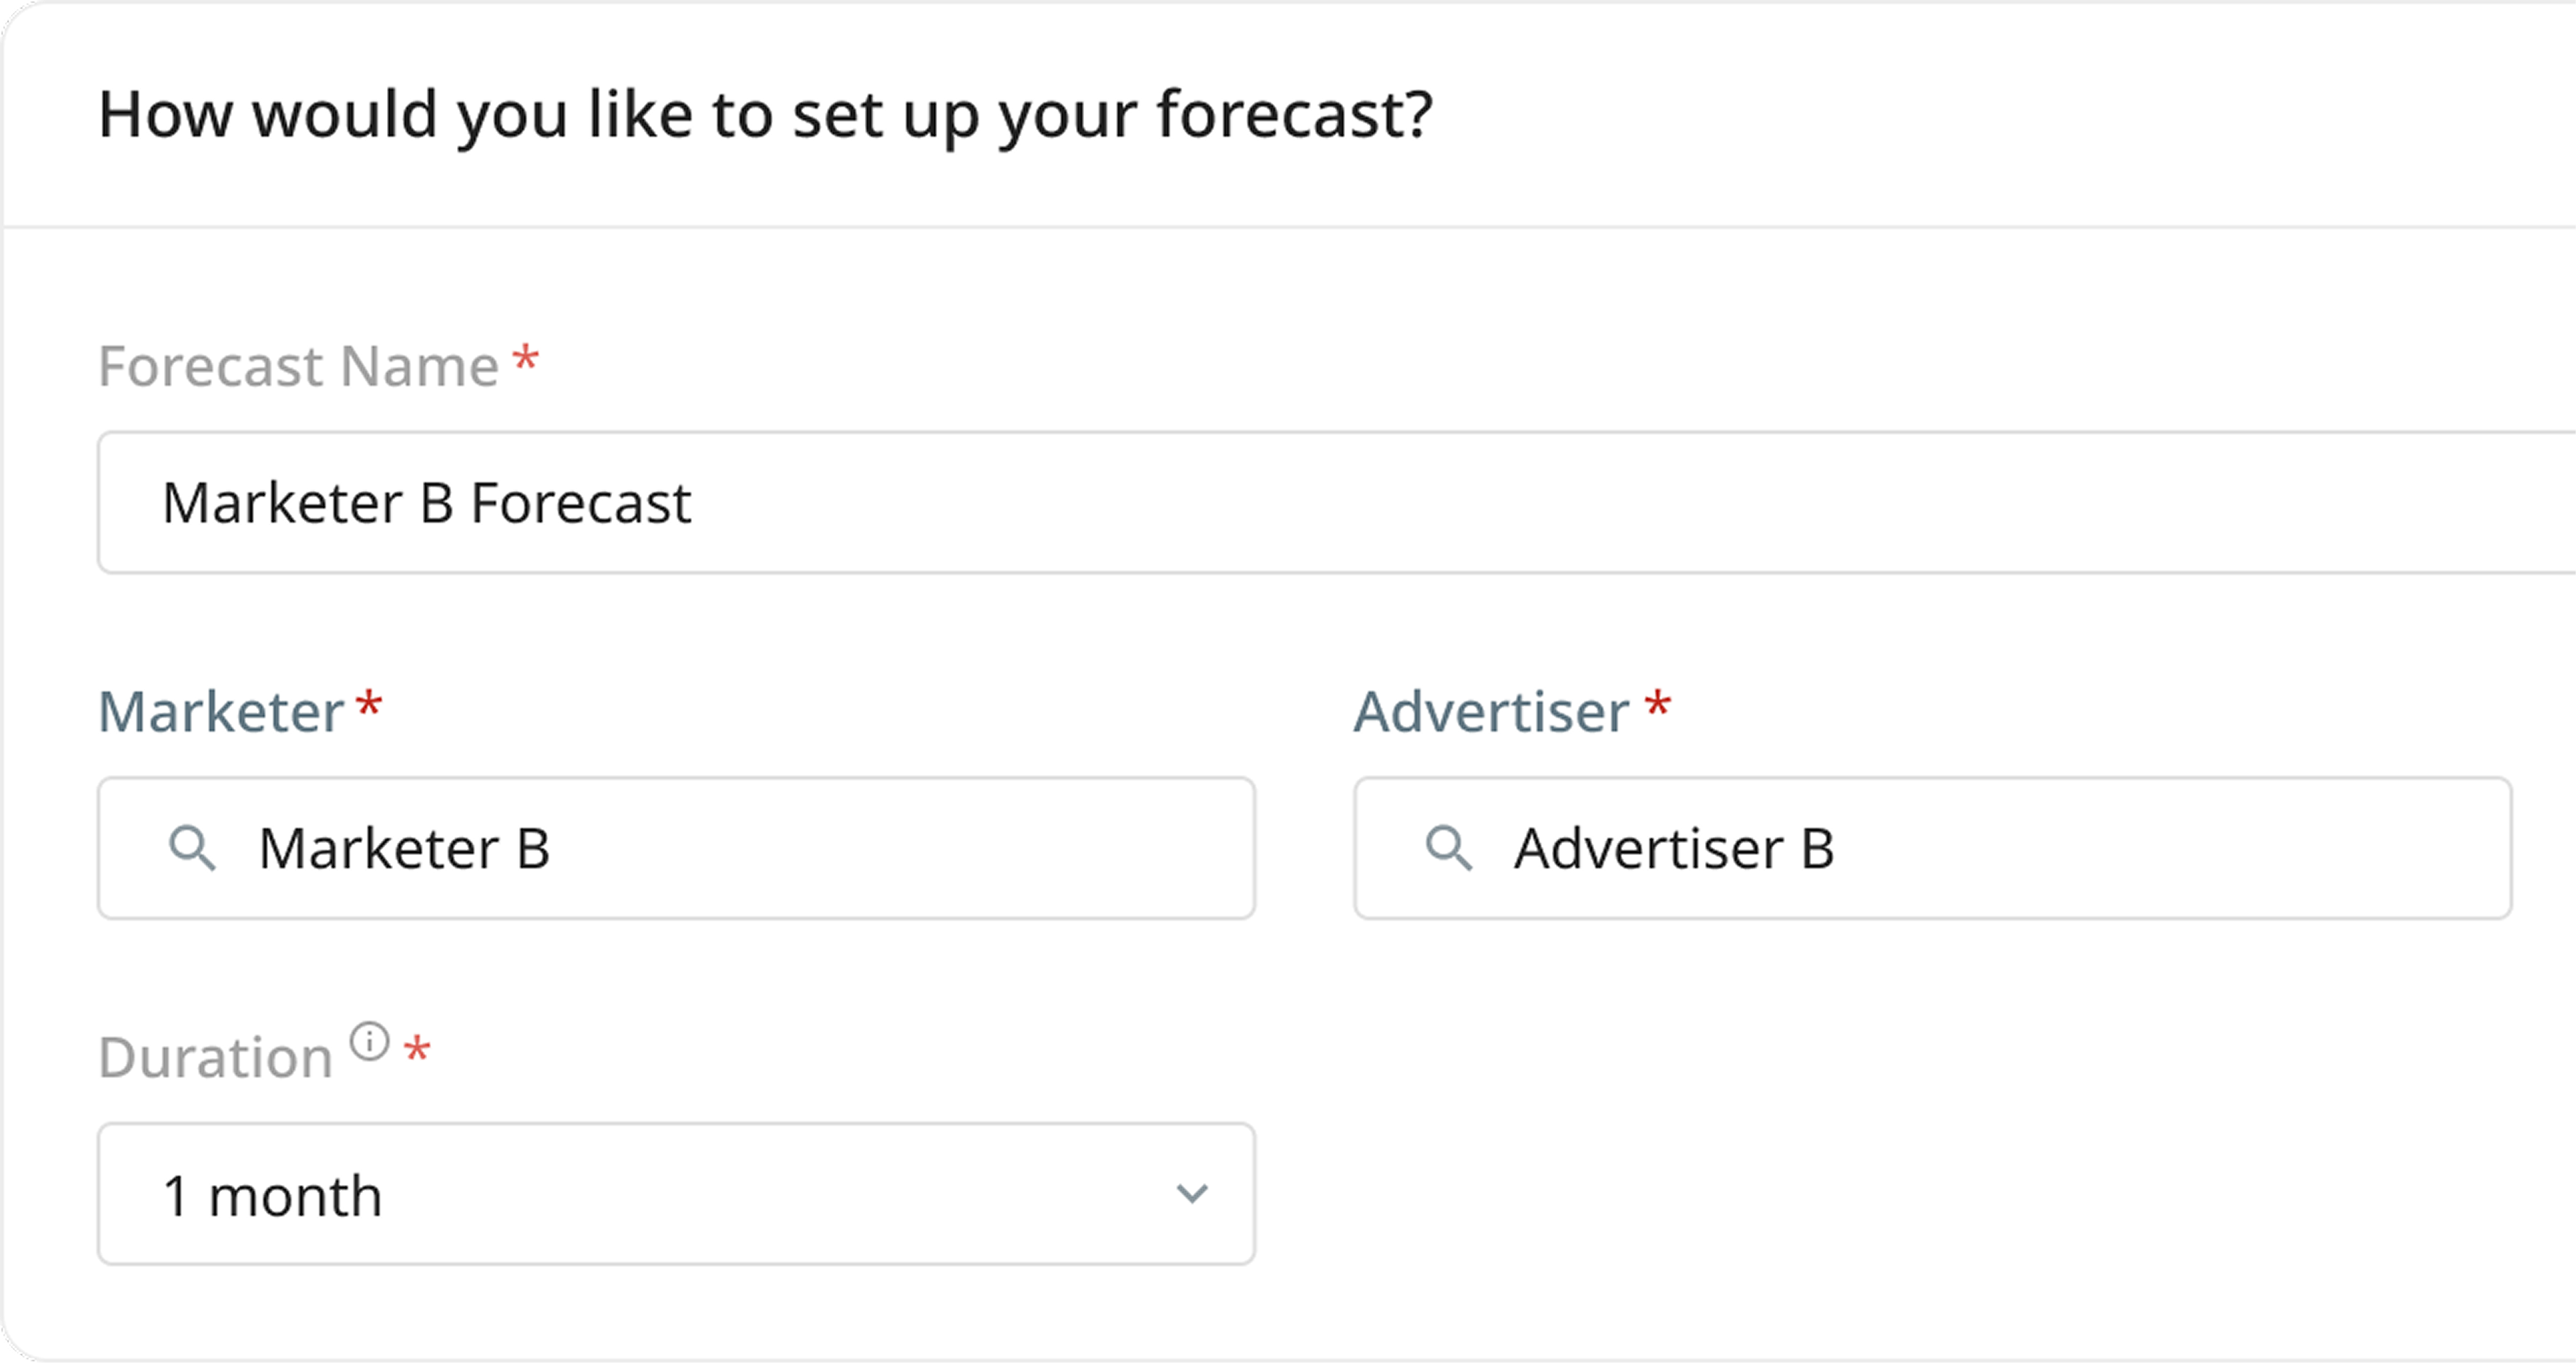
Task: Click inside the Advertiser search box
Action: [x=2100, y=848]
